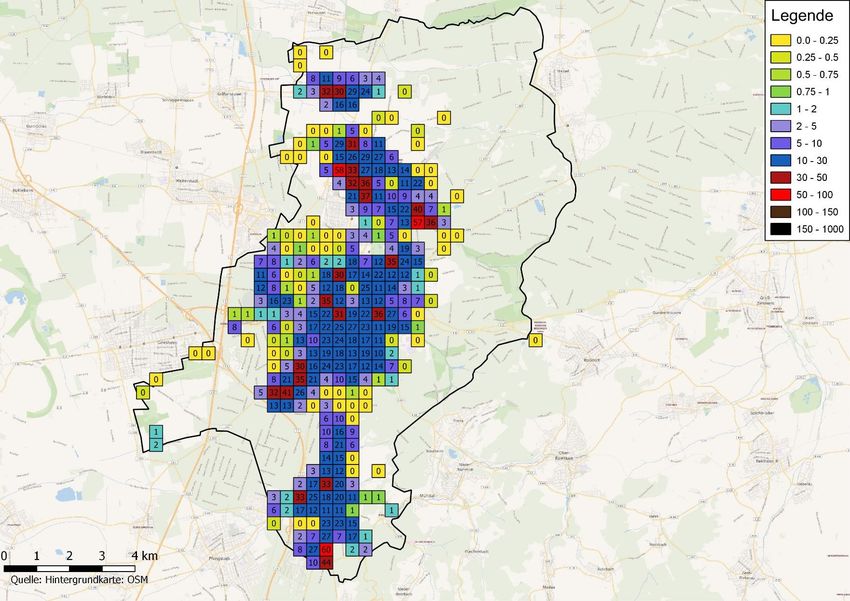Select the dark red cell labeled 41
Viewport: 850px width, 601px height.
pyautogui.click(x=287, y=393)
